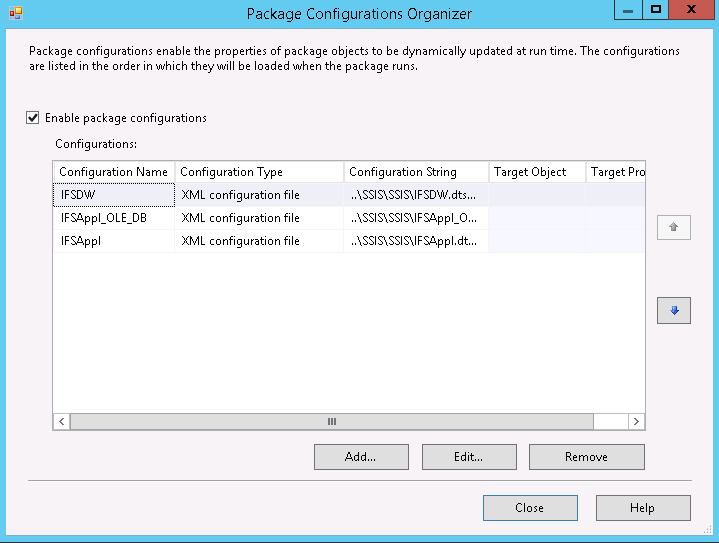Click the dialog title bar app icon

pos(15,13)
